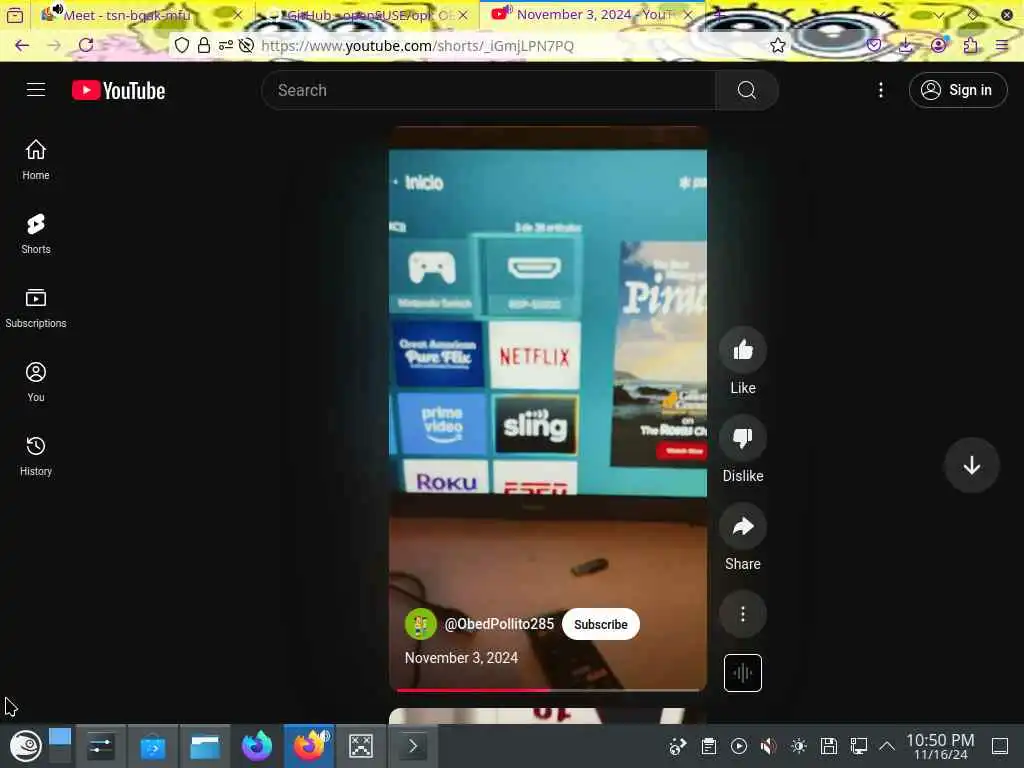Go to the next short with down arrow
The image size is (1024, 768).
tap(971, 465)
